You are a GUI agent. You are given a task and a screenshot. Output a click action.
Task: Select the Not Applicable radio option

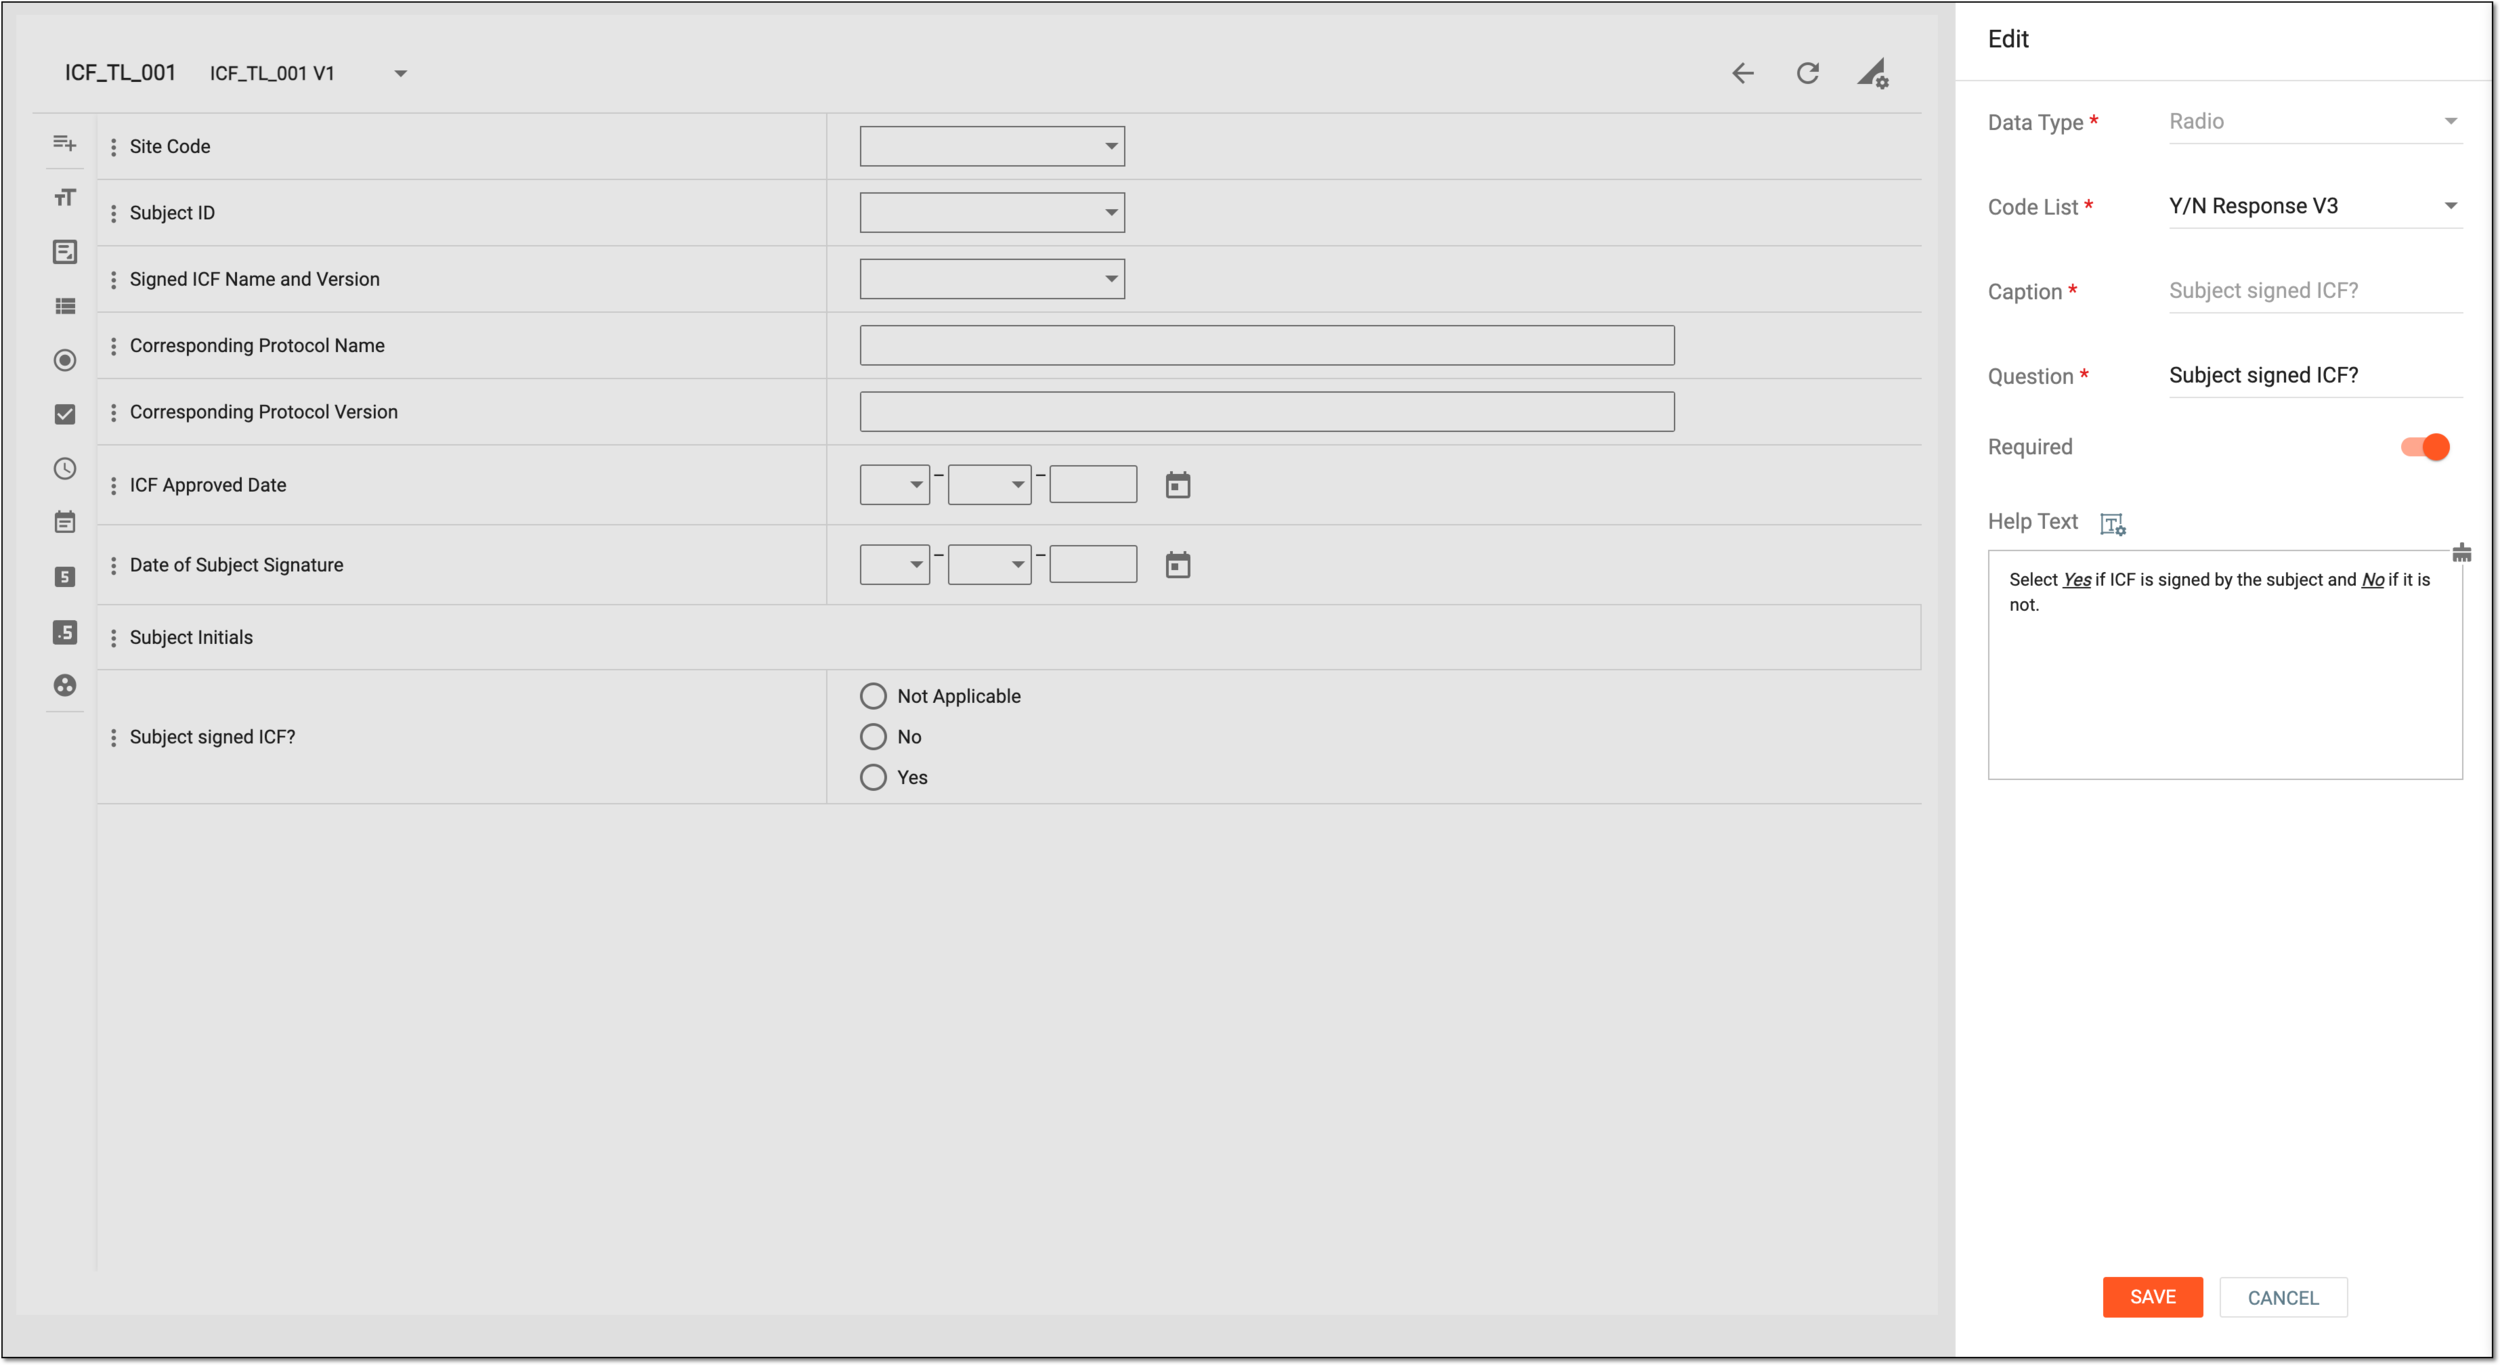point(873,696)
